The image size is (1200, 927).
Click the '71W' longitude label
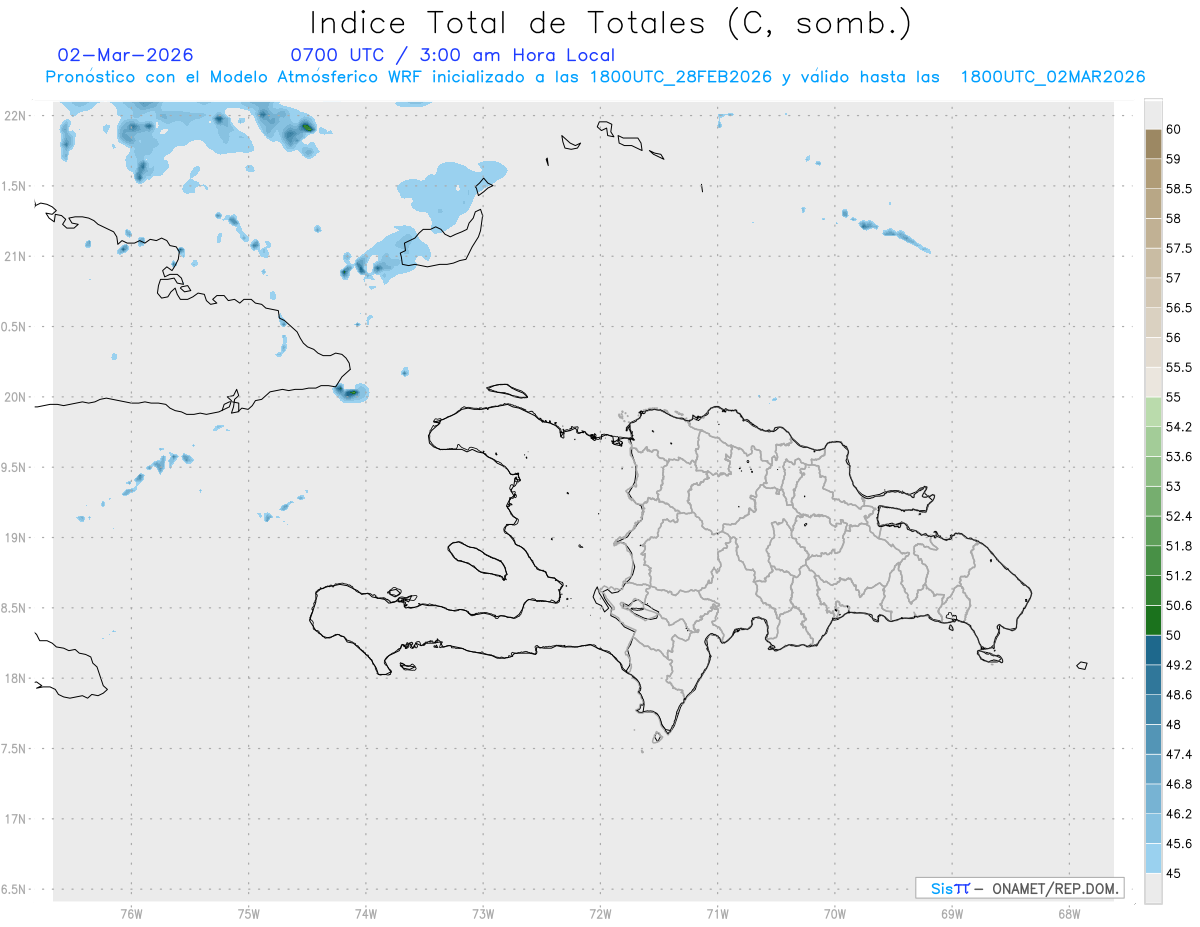[717, 914]
